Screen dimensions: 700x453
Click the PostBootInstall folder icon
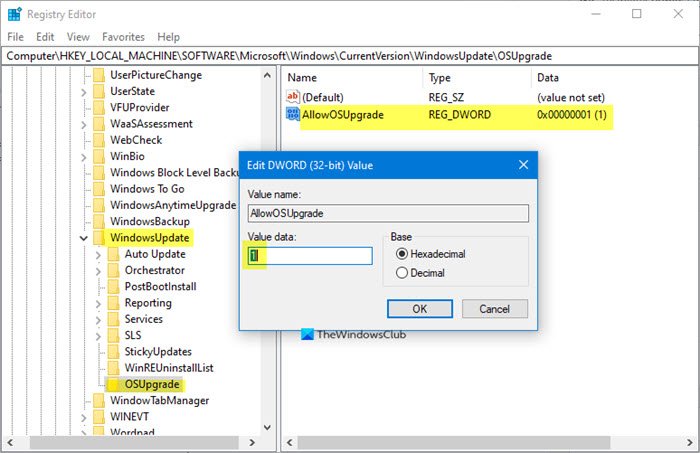click(x=113, y=287)
